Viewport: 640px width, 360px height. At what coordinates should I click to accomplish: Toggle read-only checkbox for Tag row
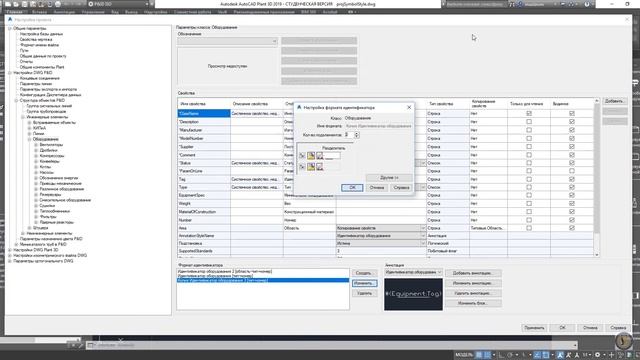(529, 179)
